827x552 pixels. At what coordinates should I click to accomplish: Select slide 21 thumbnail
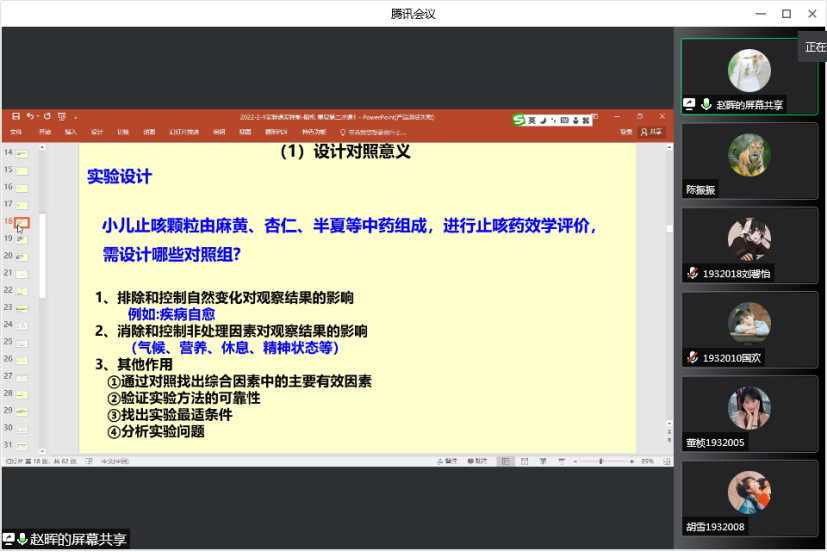pos(22,274)
